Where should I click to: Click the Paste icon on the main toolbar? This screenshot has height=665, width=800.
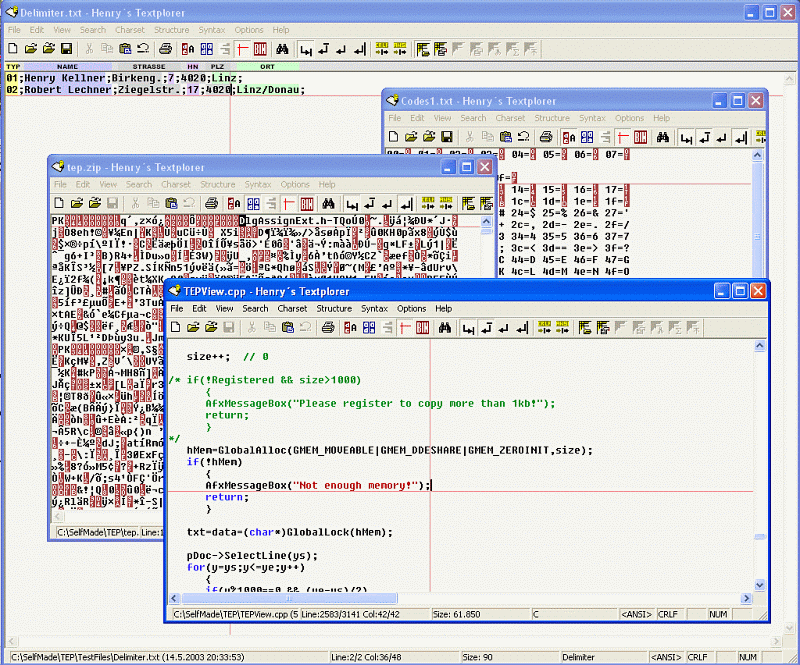[x=125, y=47]
